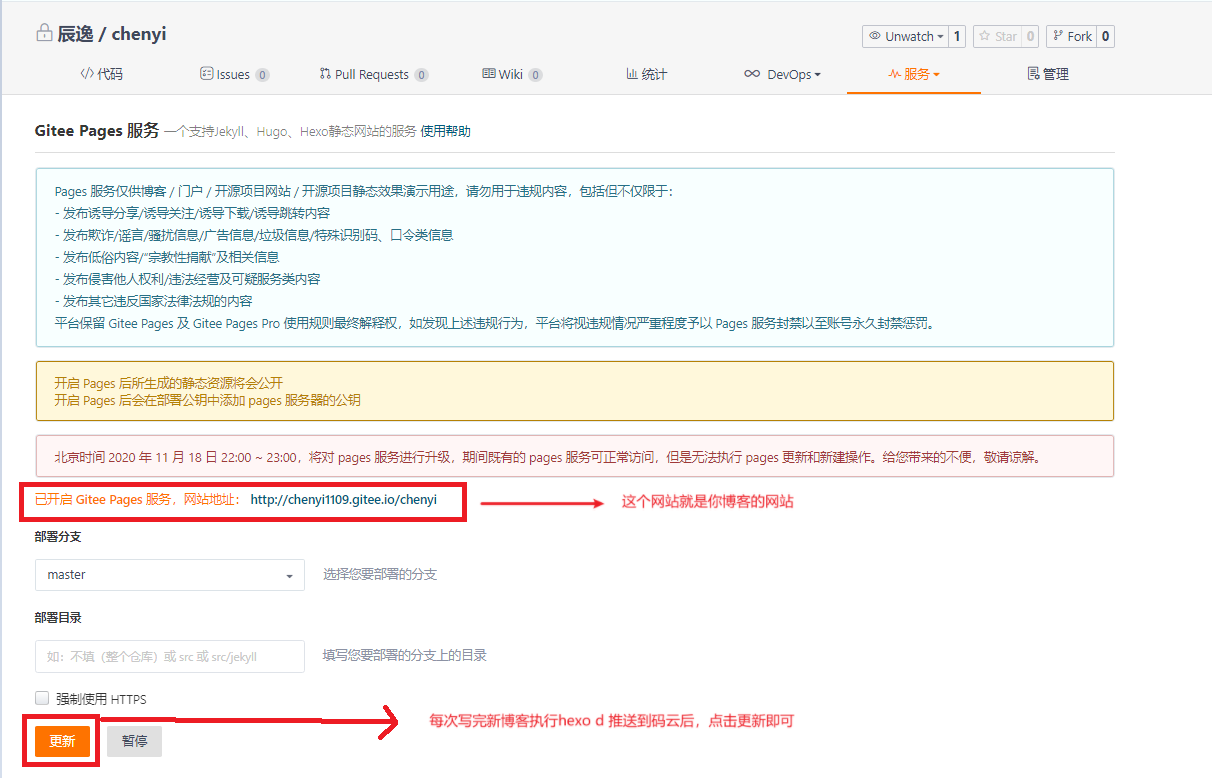This screenshot has width=1215, height=778.
Task: Toggle the 强制使用 HTTPS checkbox
Action: (x=42, y=698)
